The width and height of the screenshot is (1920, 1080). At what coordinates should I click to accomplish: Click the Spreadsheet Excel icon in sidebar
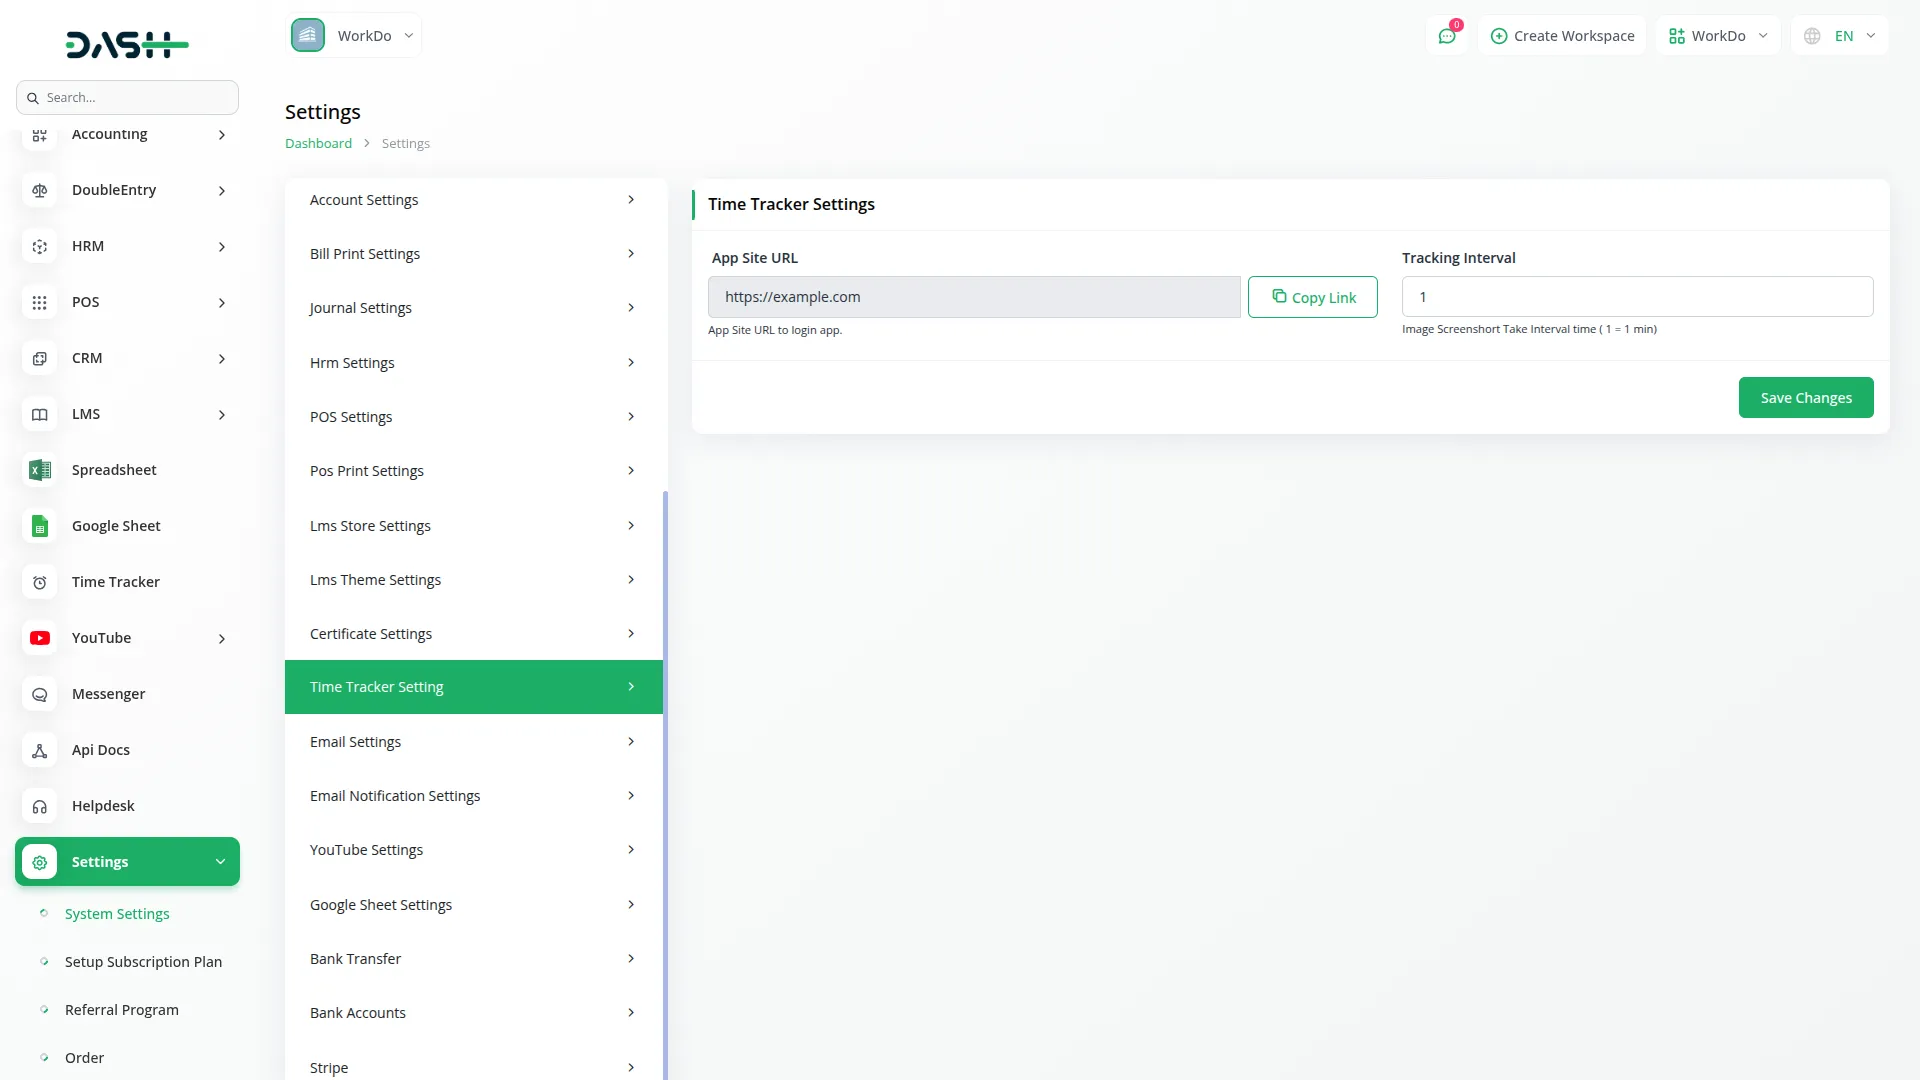click(x=40, y=470)
